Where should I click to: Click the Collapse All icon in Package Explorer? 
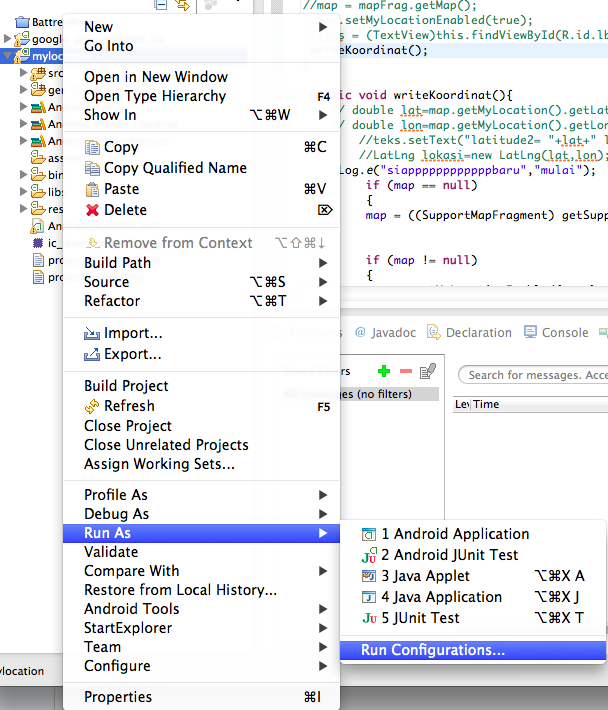[161, 5]
